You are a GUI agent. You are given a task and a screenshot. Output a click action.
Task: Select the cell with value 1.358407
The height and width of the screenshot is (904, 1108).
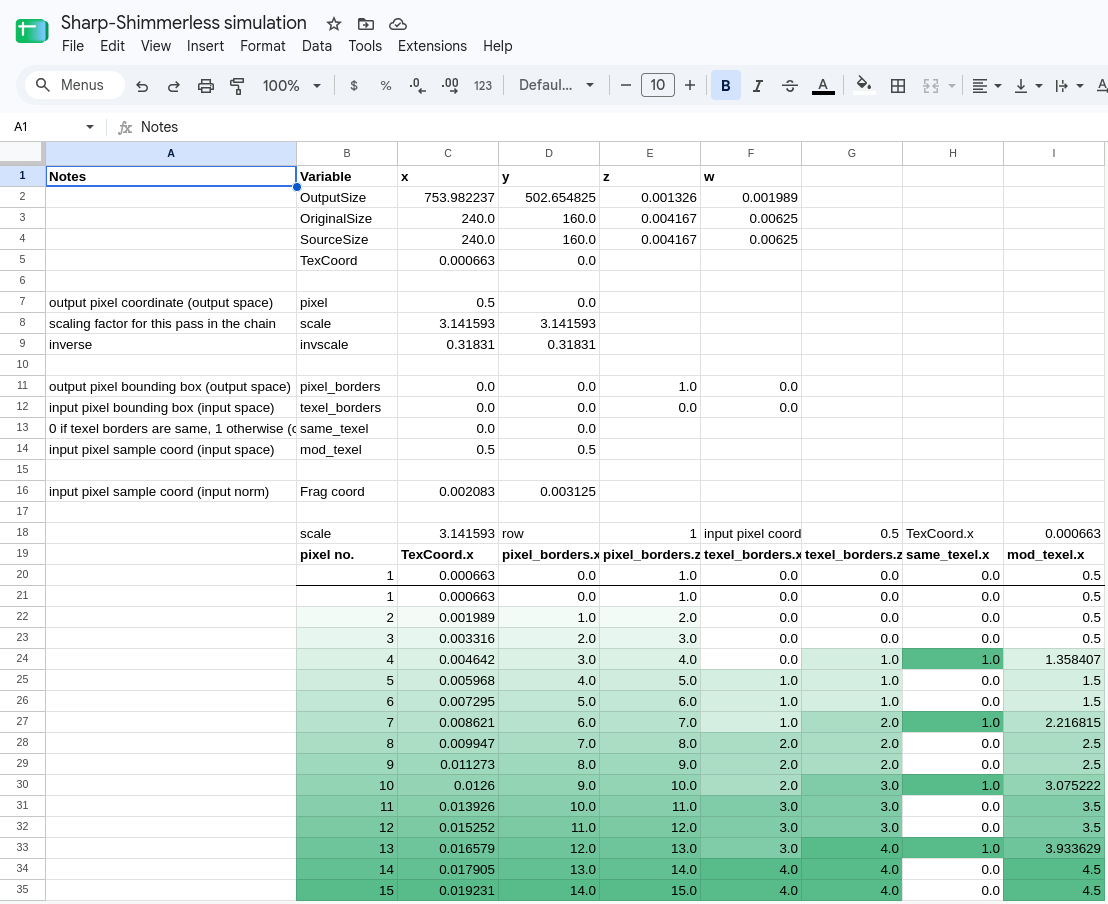(1054, 659)
